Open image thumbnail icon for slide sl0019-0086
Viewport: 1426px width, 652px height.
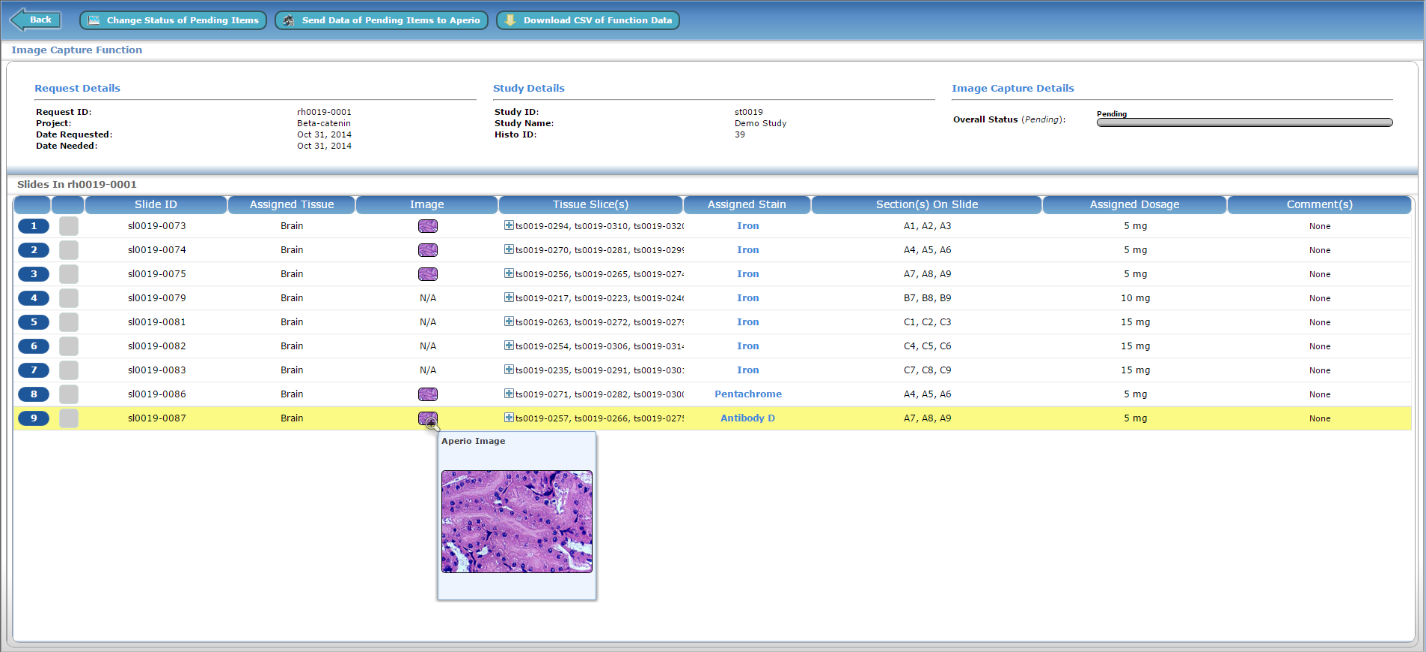coord(428,394)
